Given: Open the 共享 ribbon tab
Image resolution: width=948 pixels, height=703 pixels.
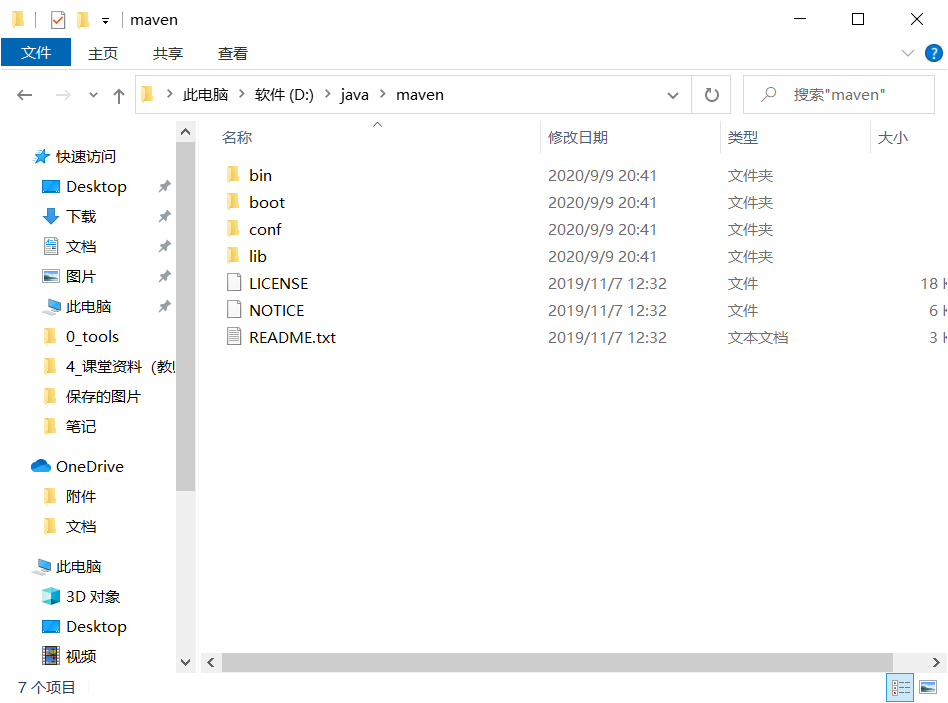Looking at the screenshot, I should tap(167, 53).
